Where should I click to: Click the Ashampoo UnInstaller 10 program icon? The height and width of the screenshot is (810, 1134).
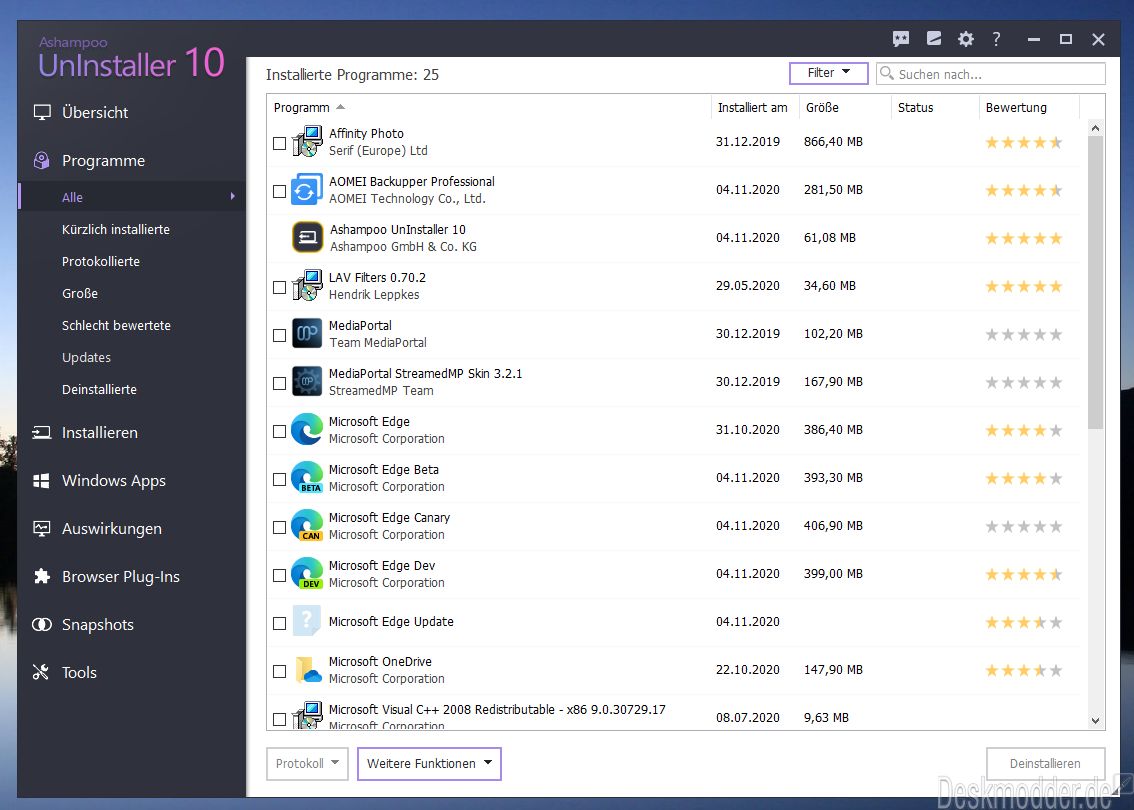[307, 237]
